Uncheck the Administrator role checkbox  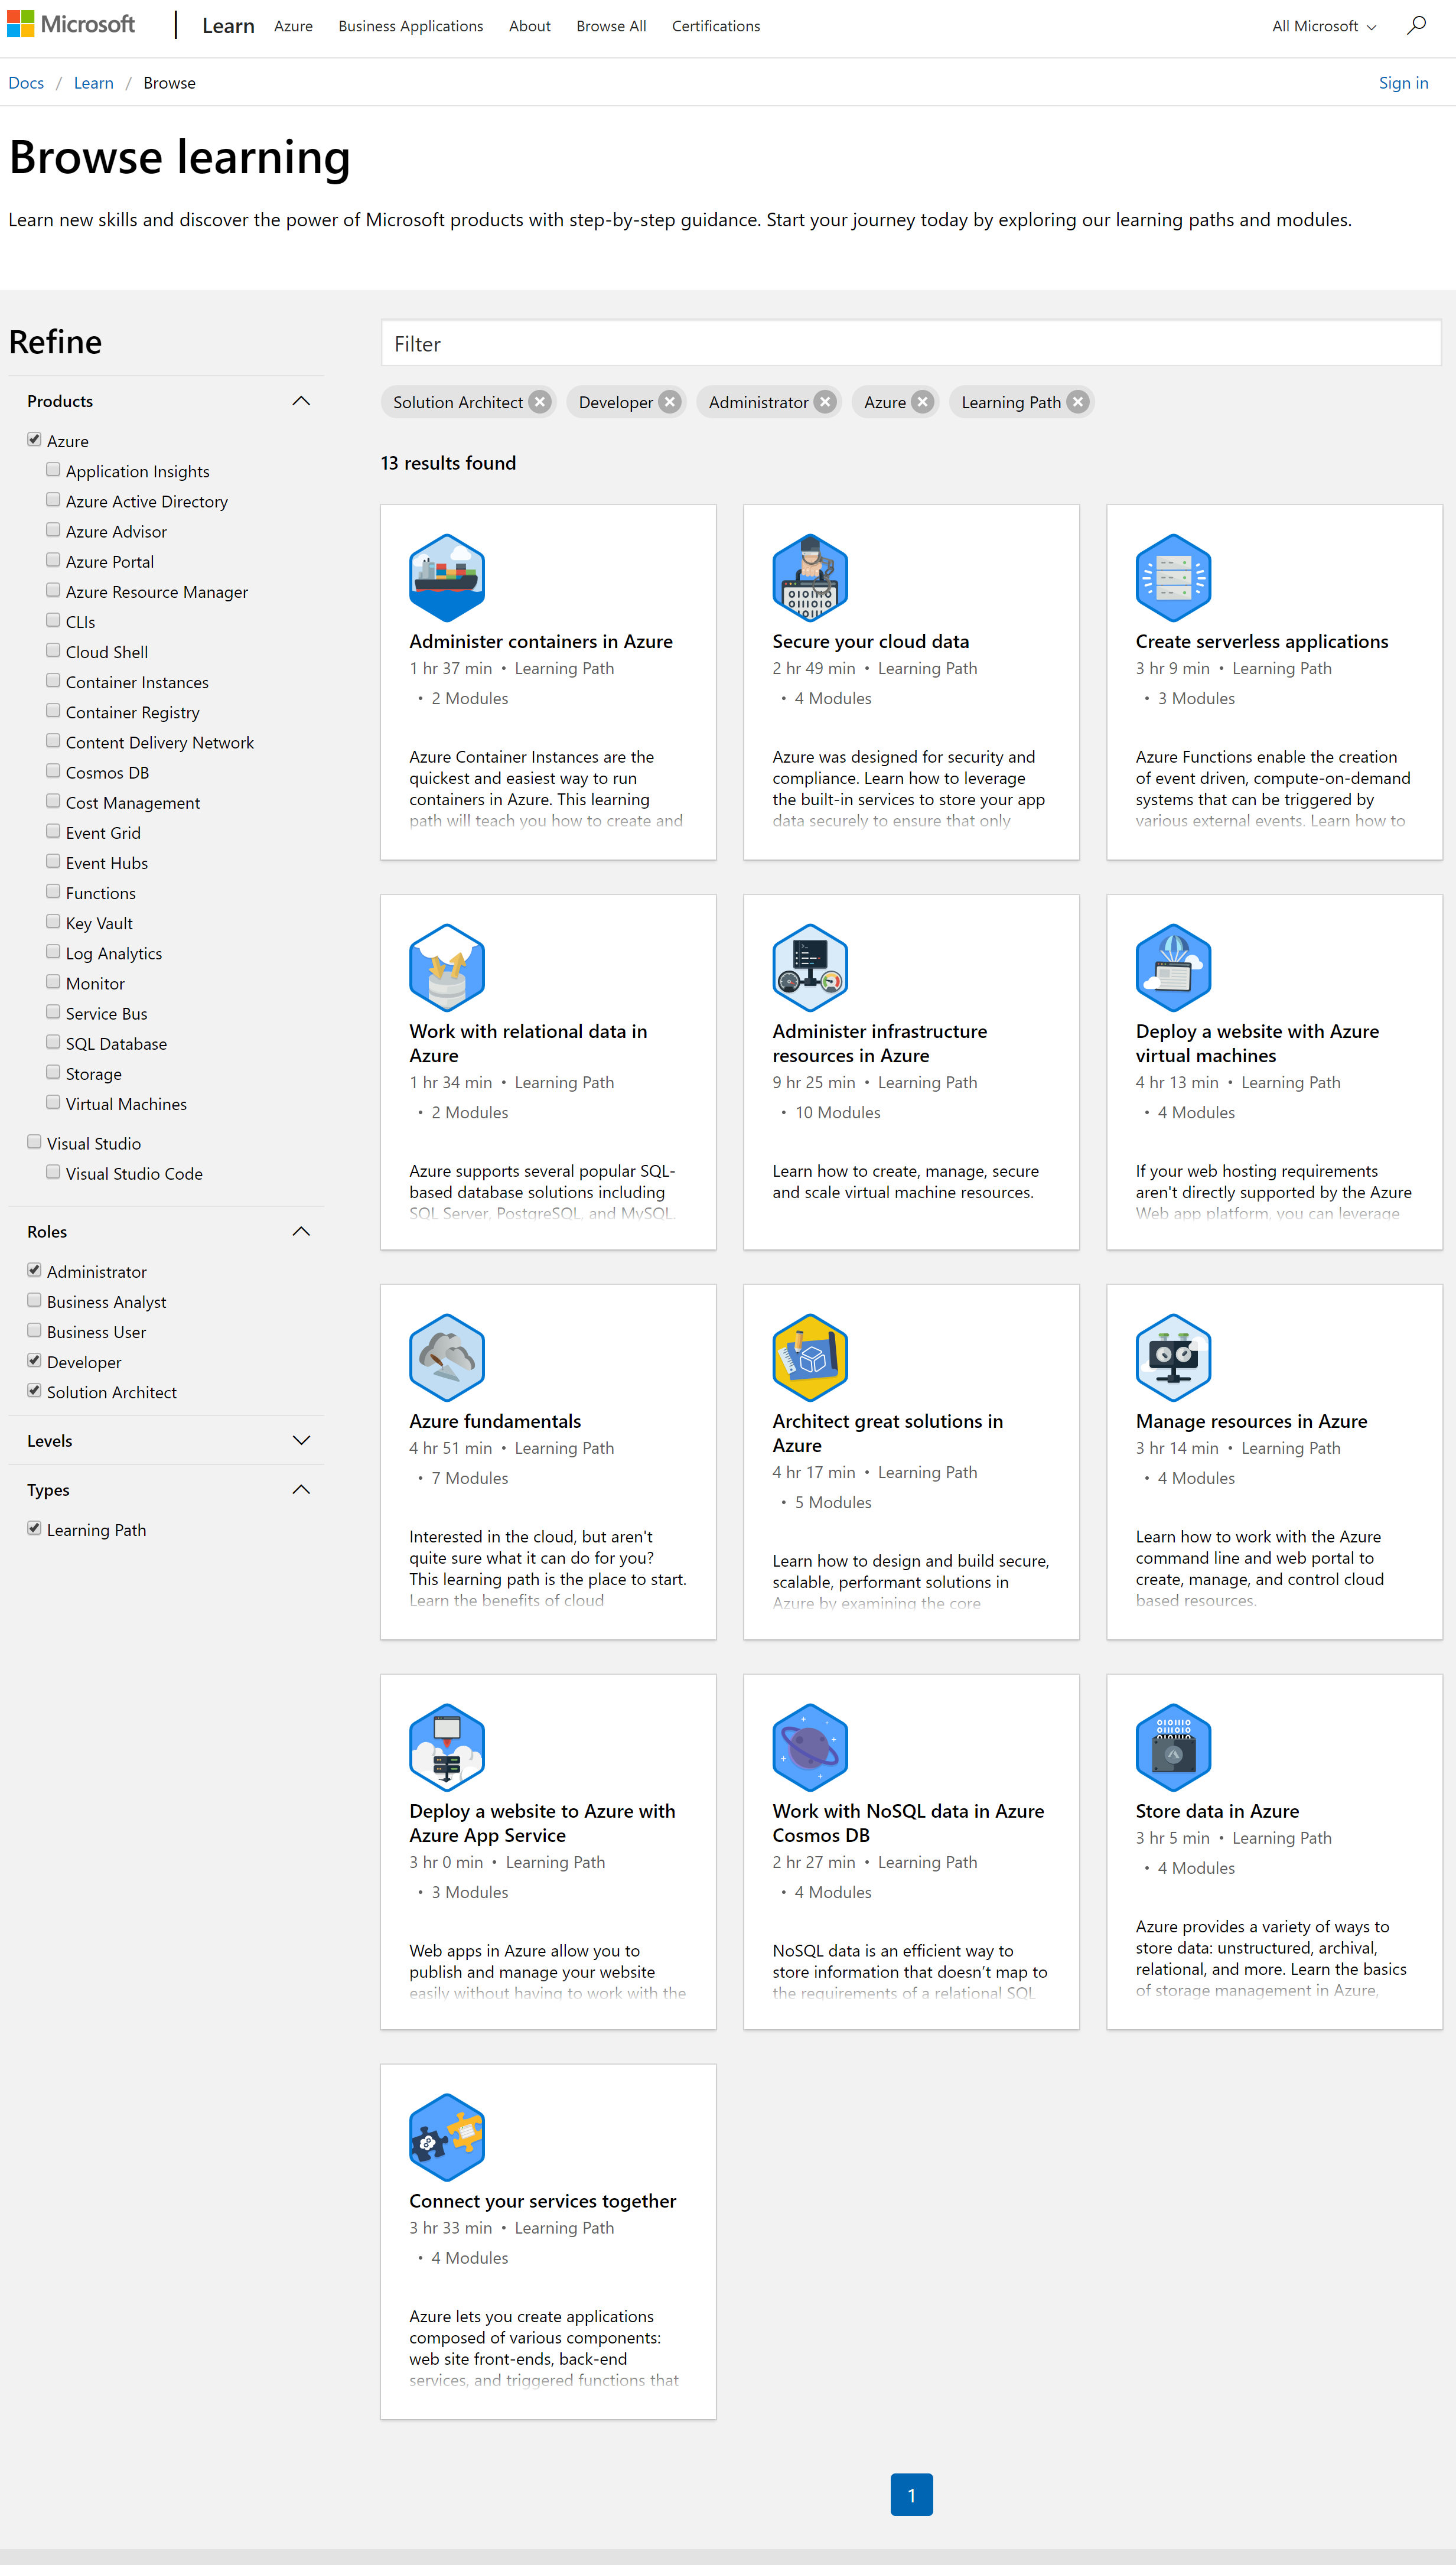(x=35, y=1270)
